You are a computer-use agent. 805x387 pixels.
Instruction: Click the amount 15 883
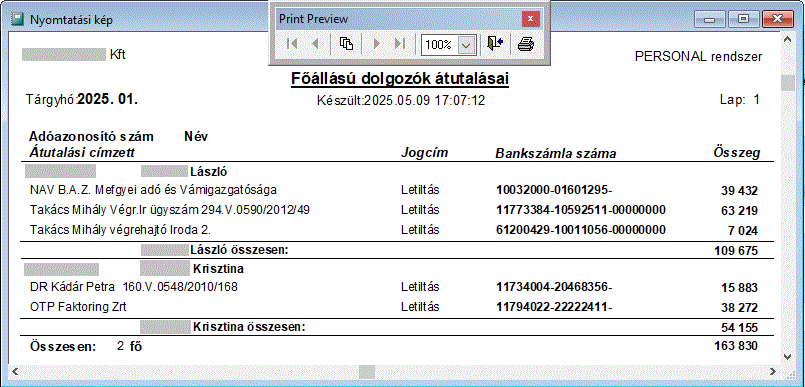(739, 288)
